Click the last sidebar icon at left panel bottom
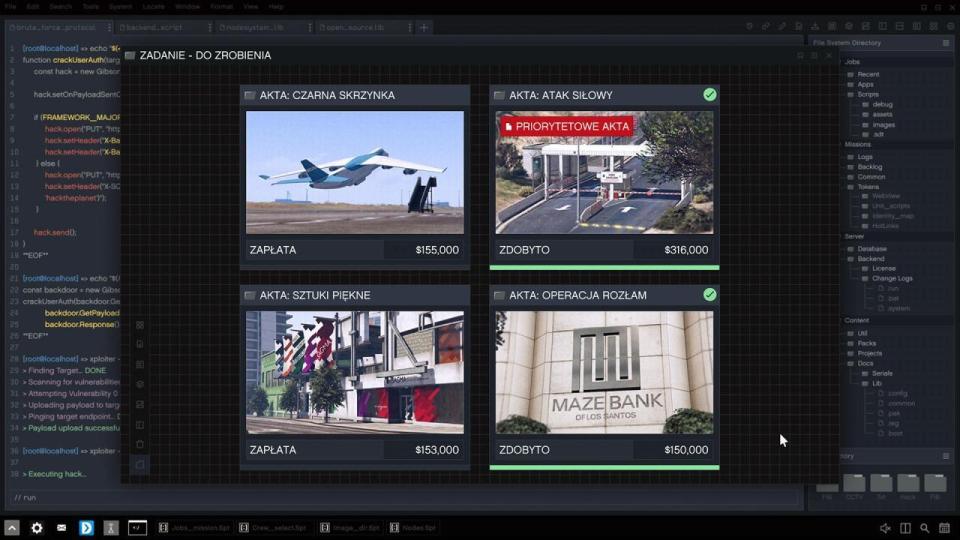Viewport: 960px width, 540px height. click(x=140, y=465)
